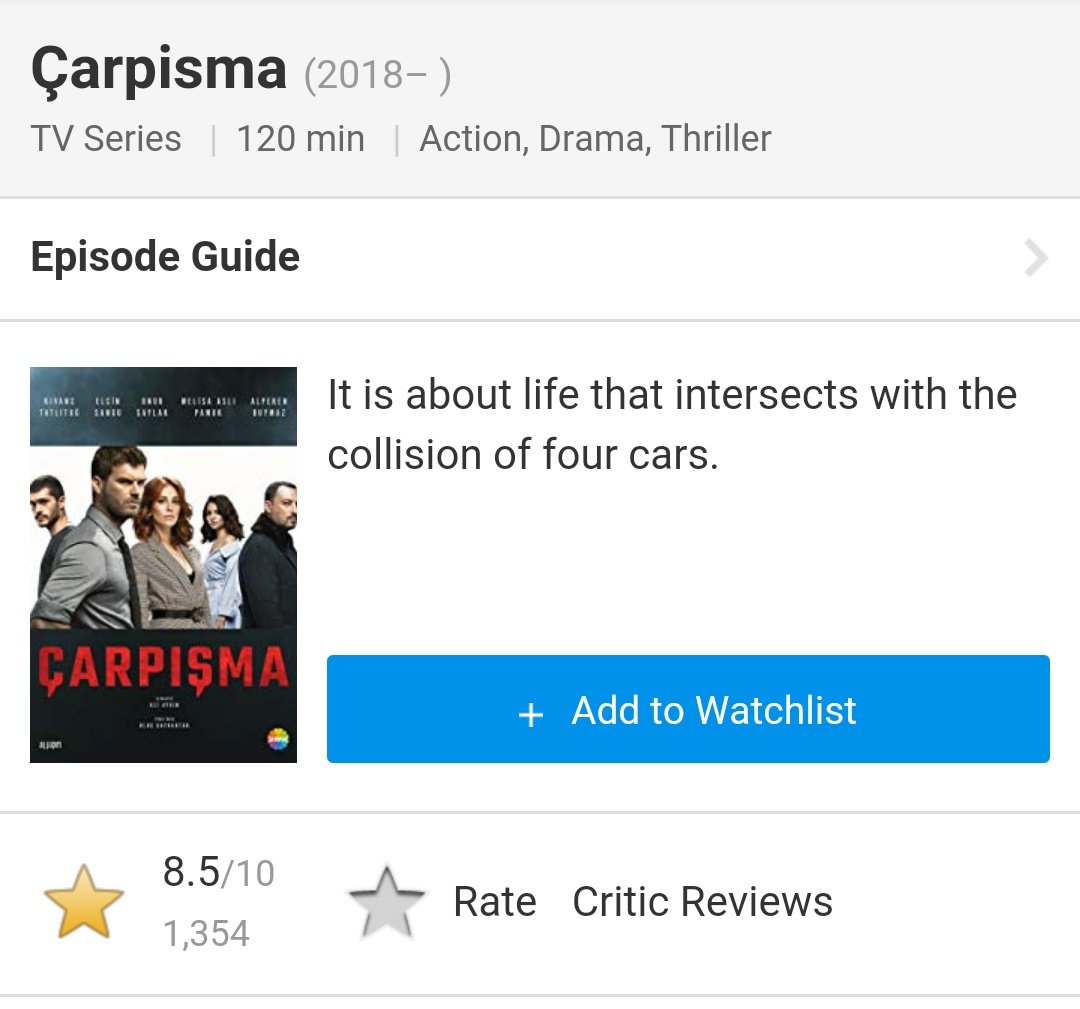Expand Episode Guide using the right chevron
Viewport: 1080px width, 1009px height.
[x=1036, y=259]
